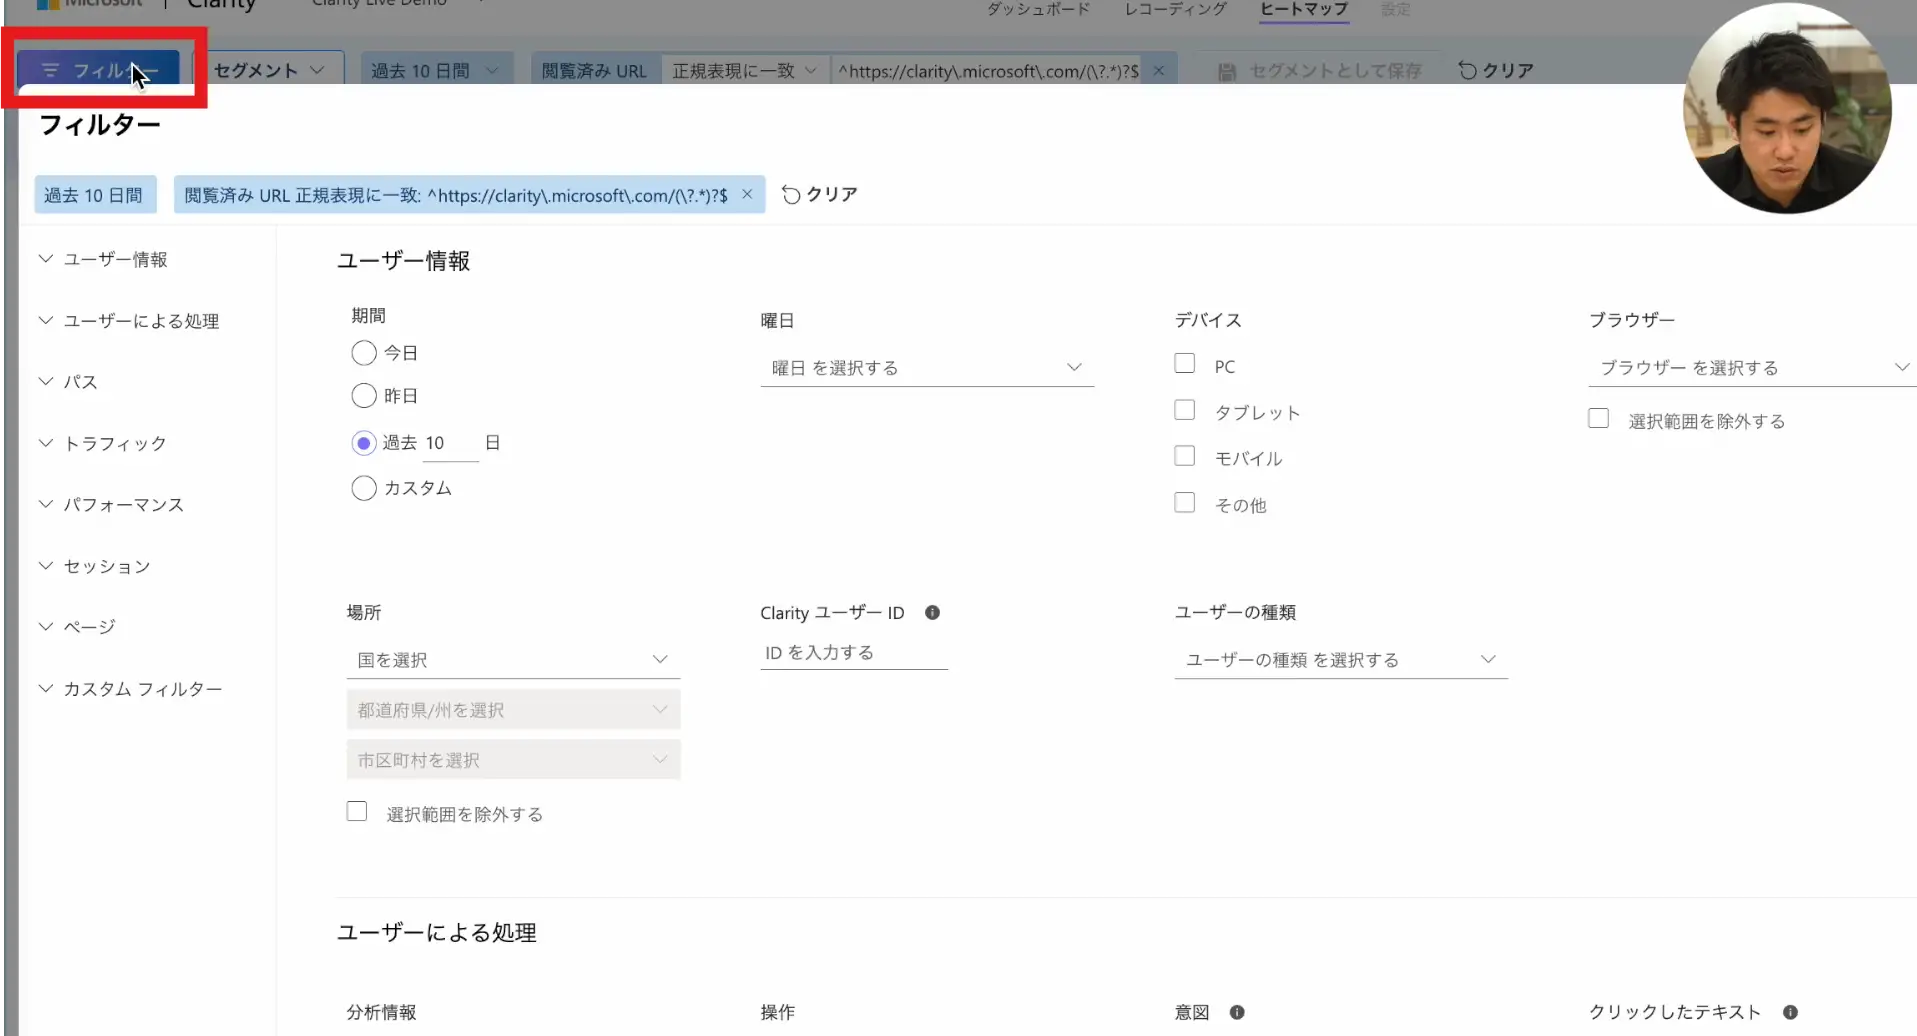The height and width of the screenshot is (1036, 1917).
Task: Click info icon beside クリックしたテキスト
Action: tap(1790, 1012)
